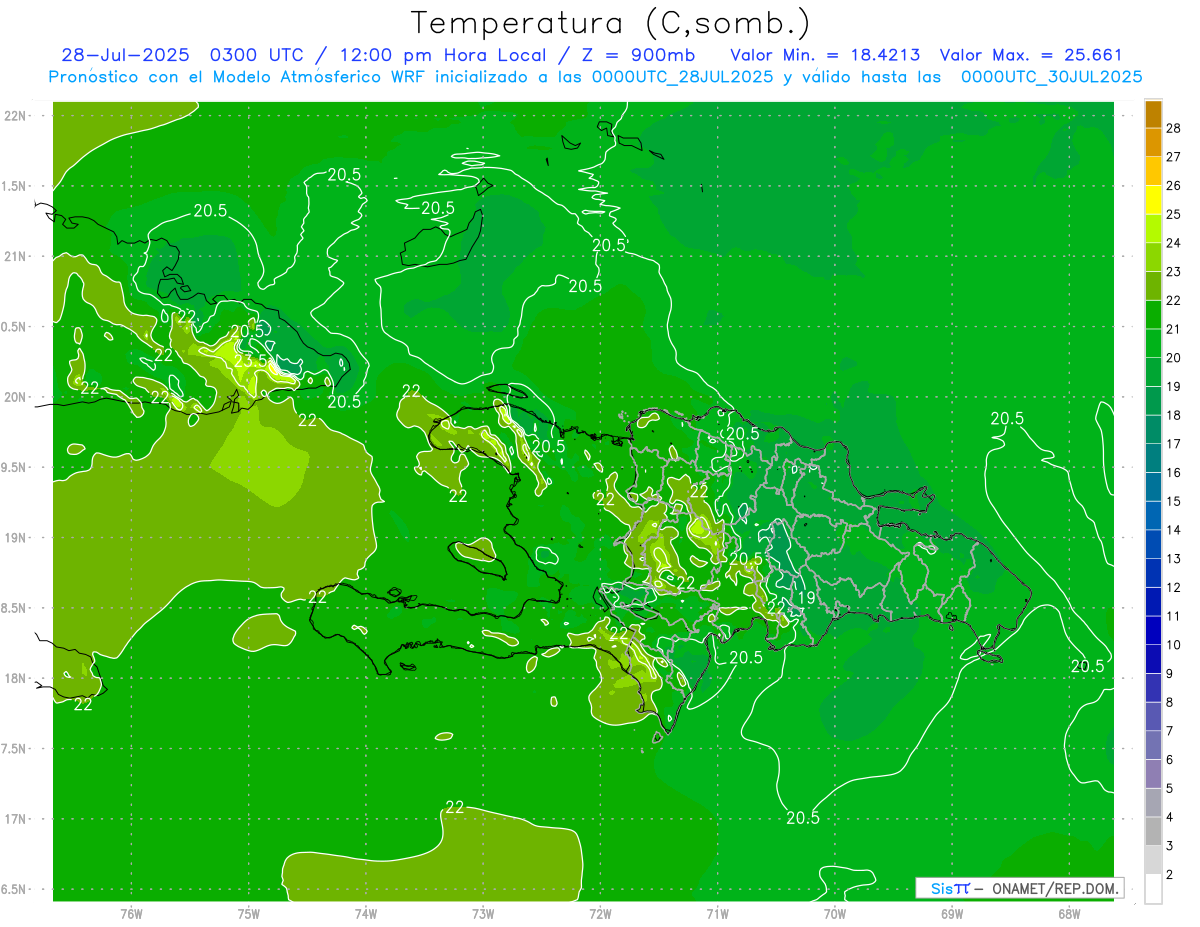Click the '72W' longitude axis label
Screen dimensions: 1200x927
point(600,914)
